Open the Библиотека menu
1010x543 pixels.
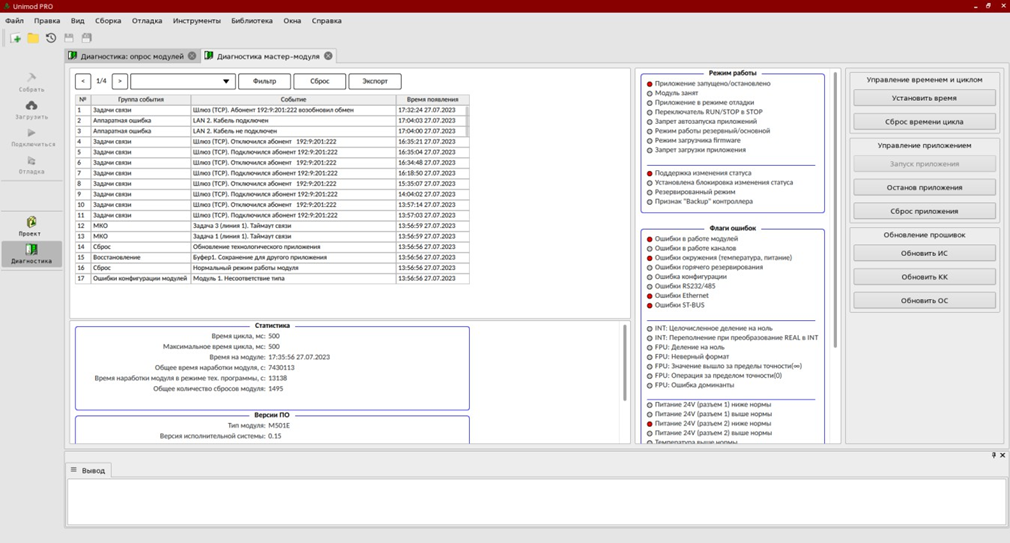pyautogui.click(x=252, y=21)
